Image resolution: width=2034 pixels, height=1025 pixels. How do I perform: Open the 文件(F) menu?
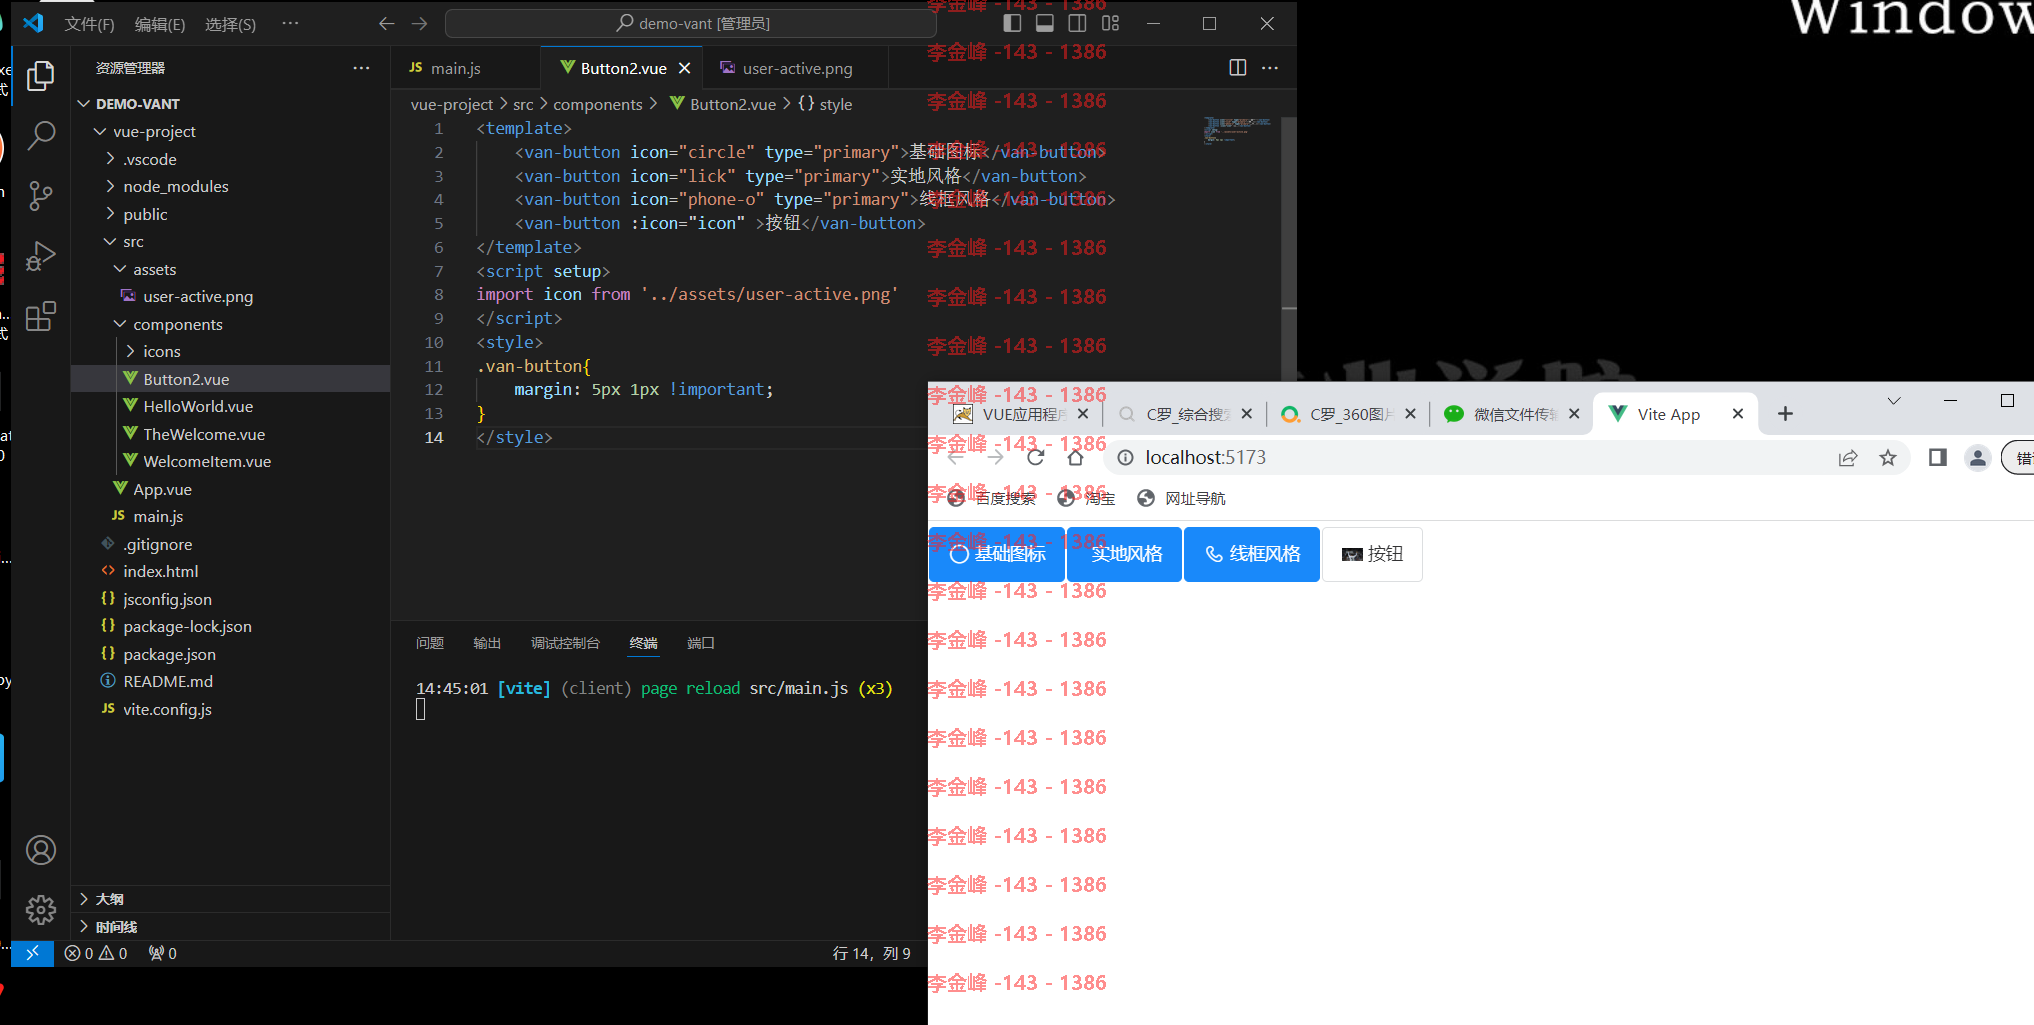[x=89, y=23]
